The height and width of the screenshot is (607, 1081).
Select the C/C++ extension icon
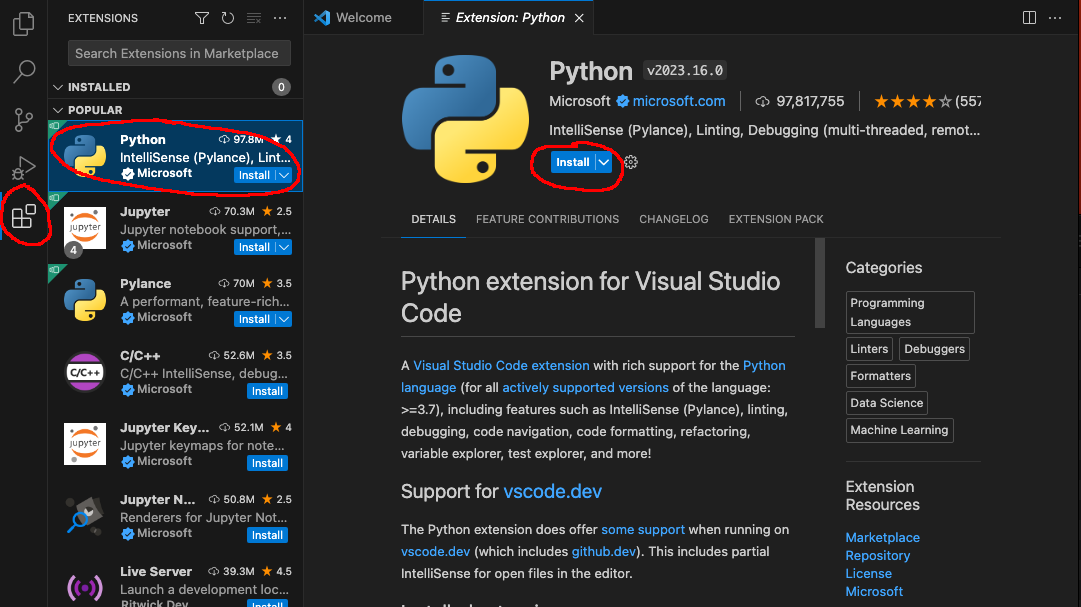(x=85, y=372)
